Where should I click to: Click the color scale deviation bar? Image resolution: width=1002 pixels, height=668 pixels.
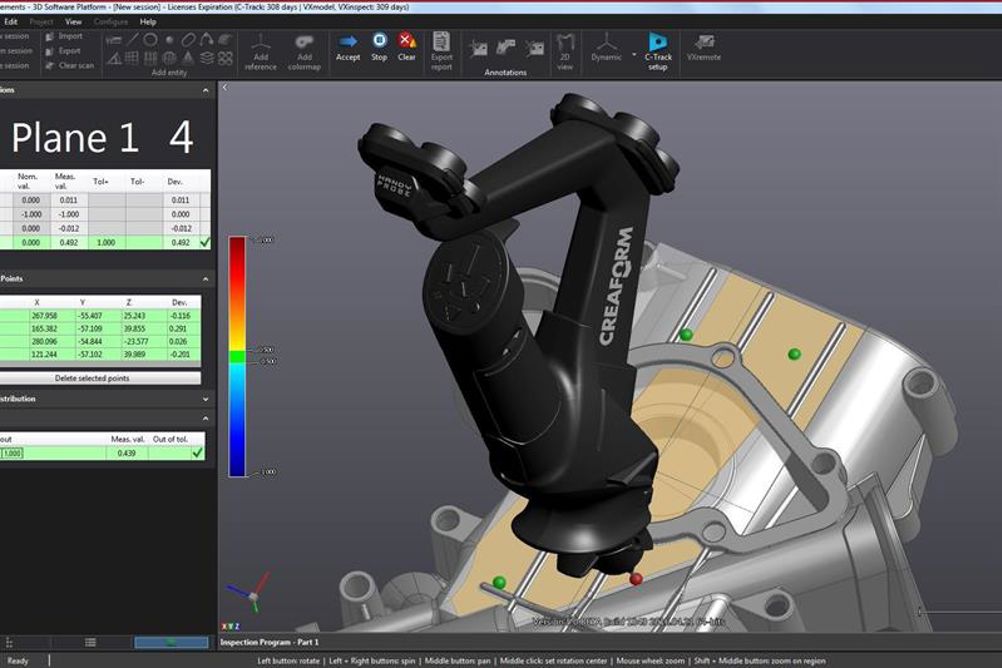[x=237, y=357]
